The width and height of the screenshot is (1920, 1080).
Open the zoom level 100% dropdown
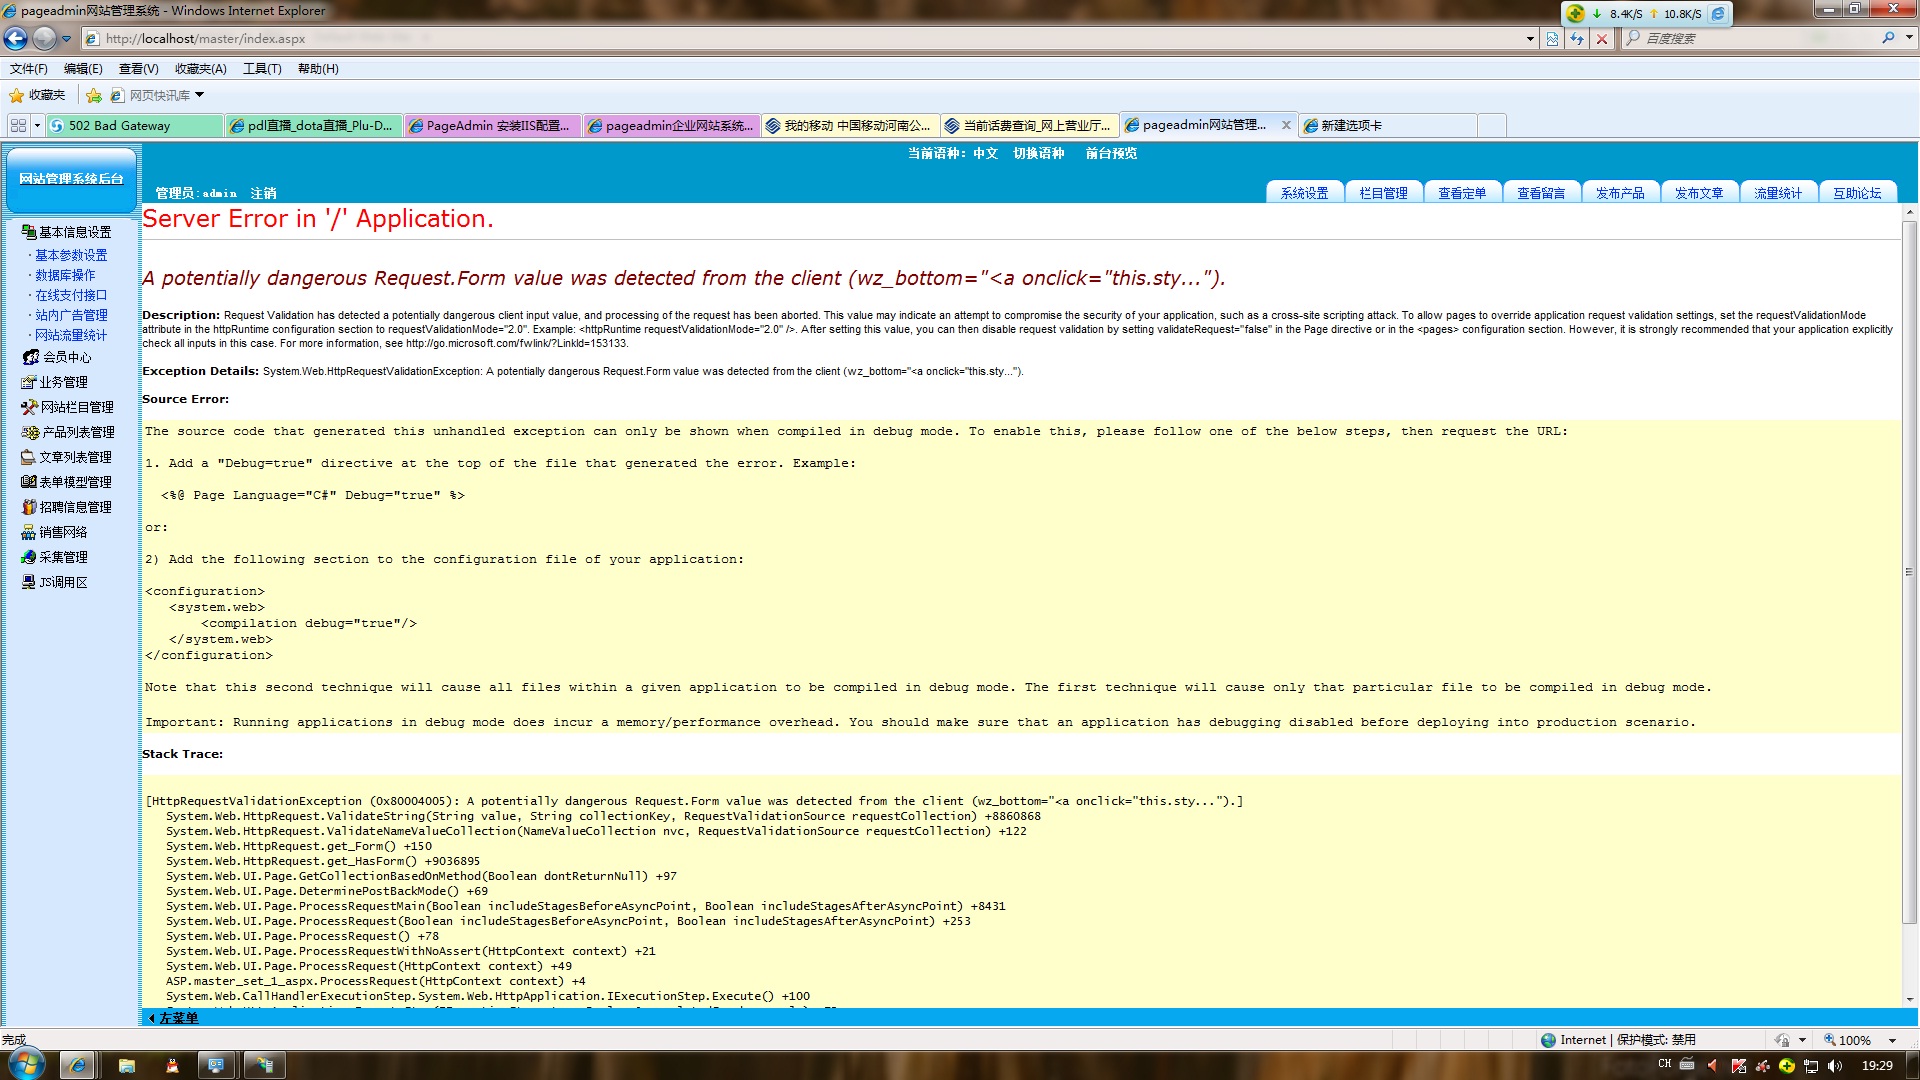click(x=1892, y=1040)
